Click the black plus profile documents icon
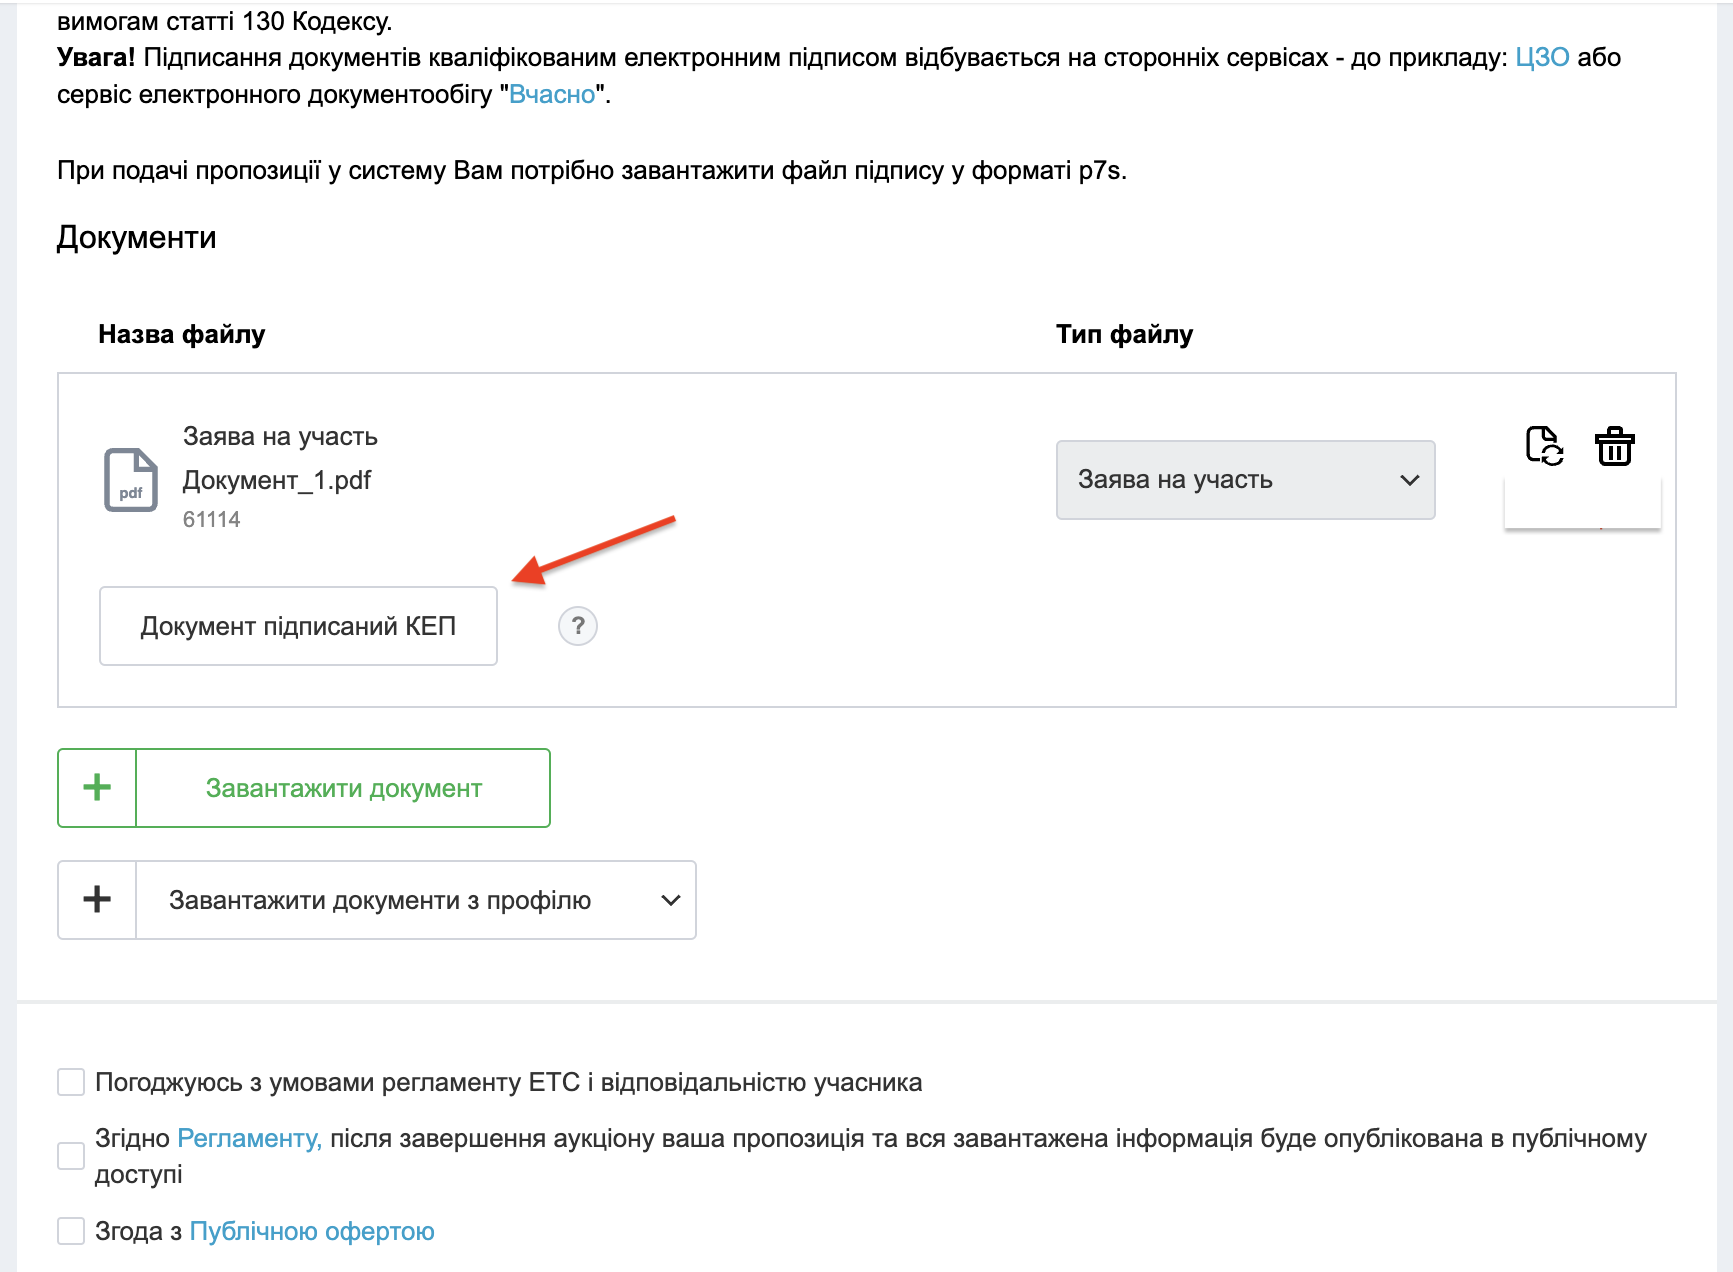Image resolution: width=1733 pixels, height=1272 pixels. click(97, 900)
